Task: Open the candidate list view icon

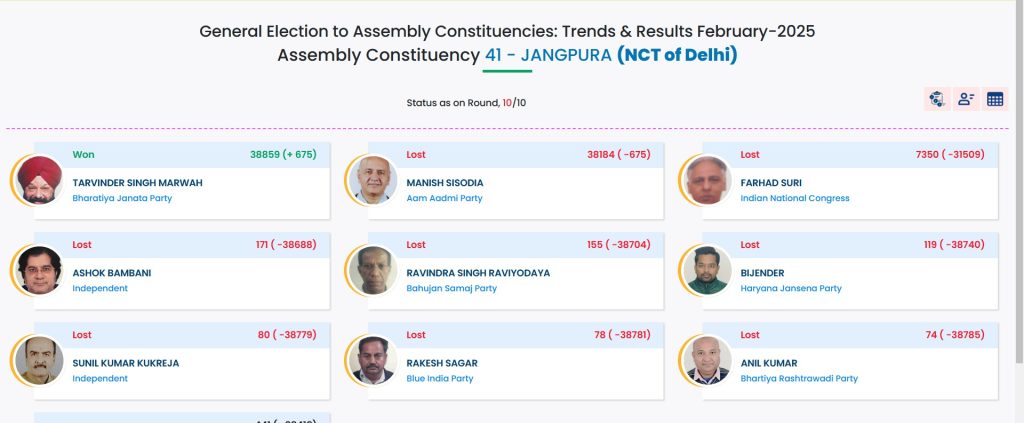Action: 966,99
